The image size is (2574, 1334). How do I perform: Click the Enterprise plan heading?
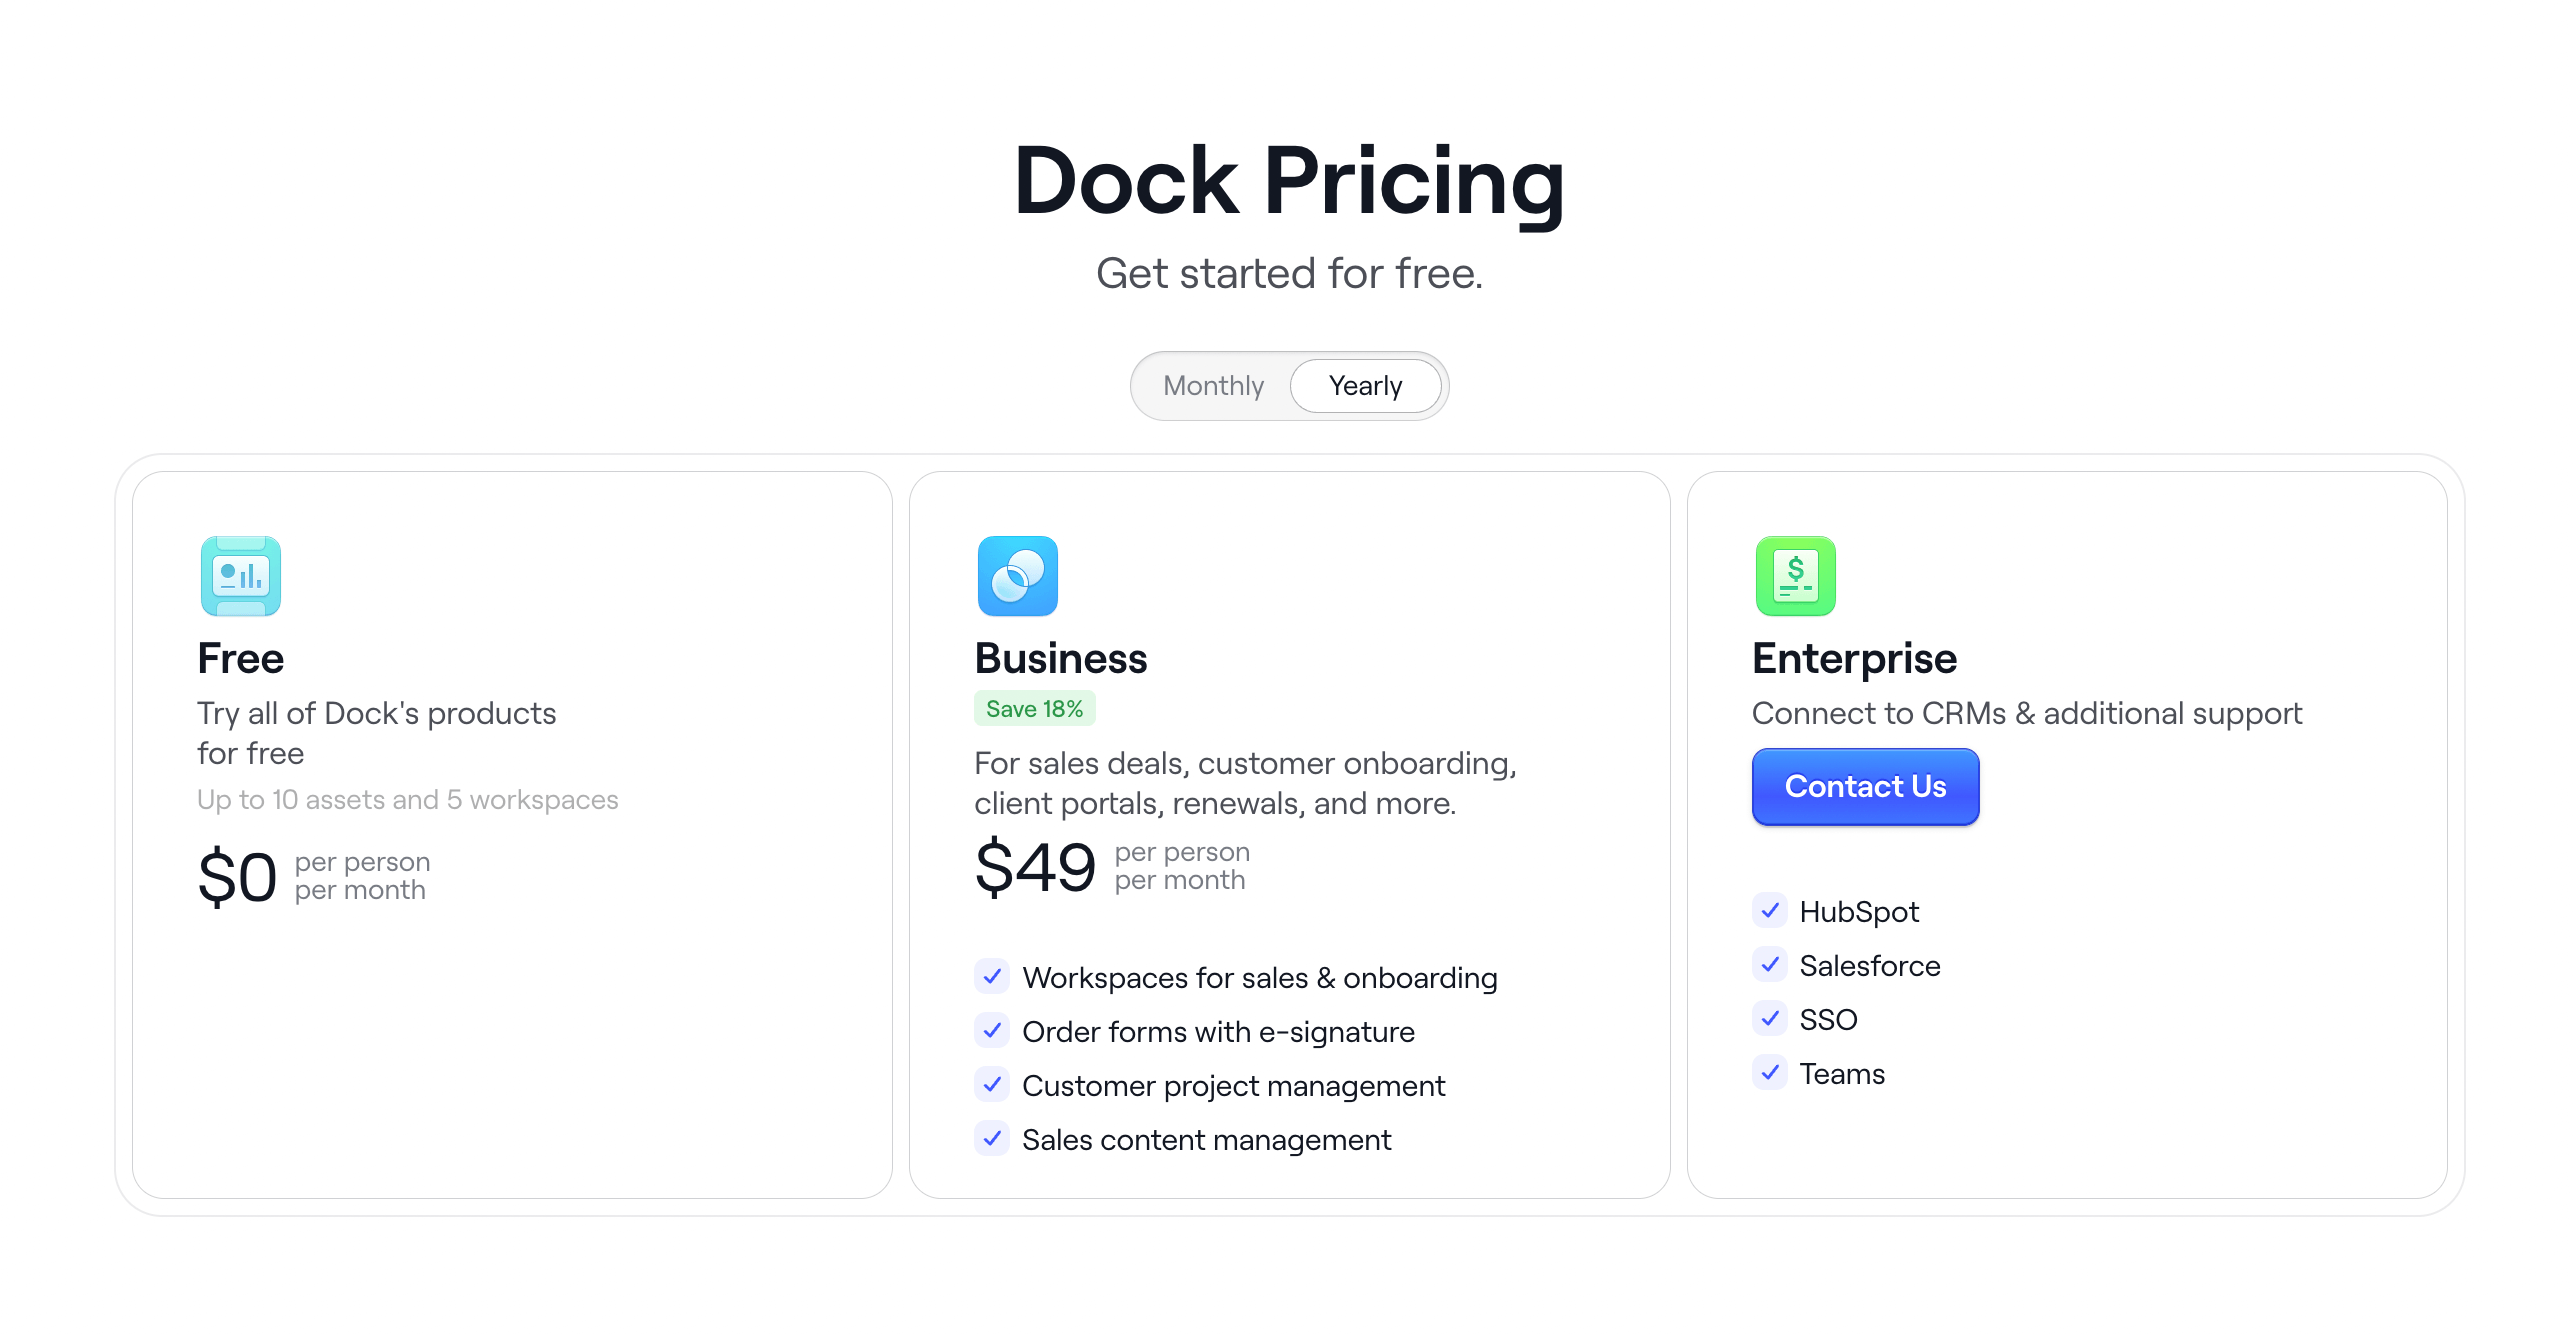click(1854, 659)
